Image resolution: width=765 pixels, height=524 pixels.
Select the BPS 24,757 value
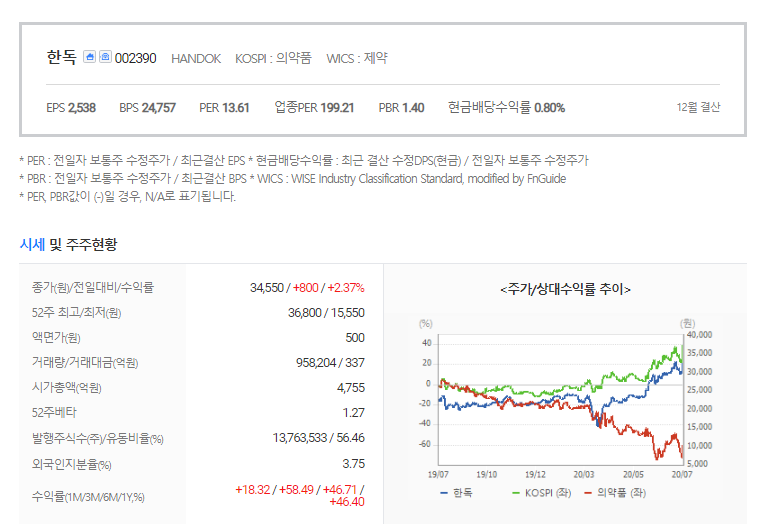147,108
